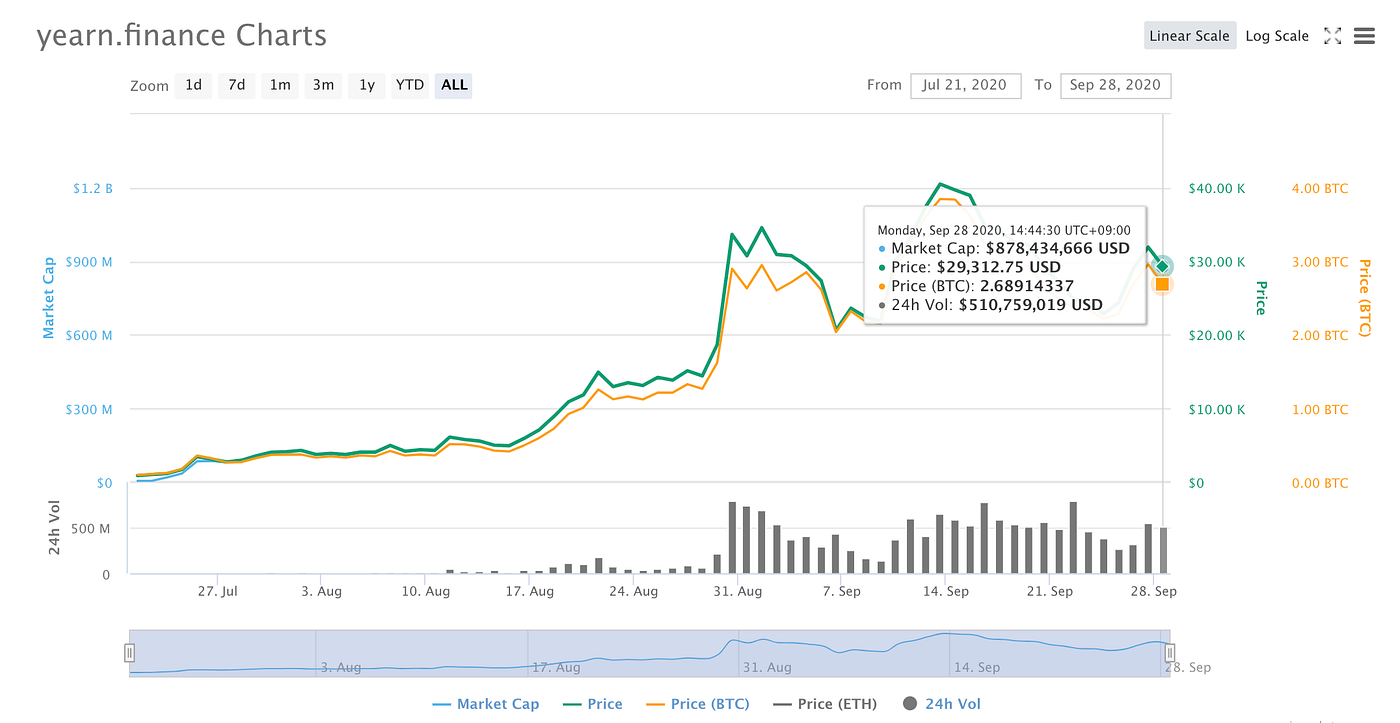Click the 24h Vol axis title

[x=55, y=528]
